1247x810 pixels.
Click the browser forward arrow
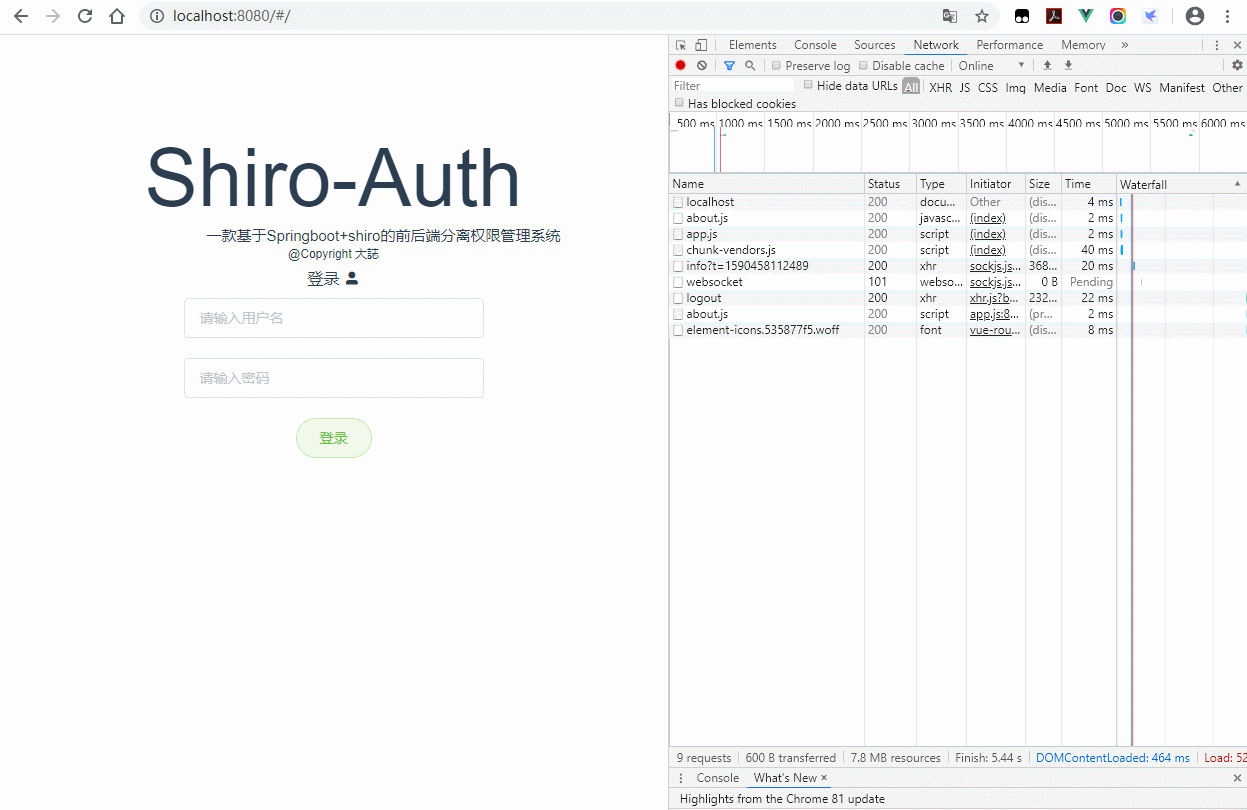pyautogui.click(x=53, y=16)
